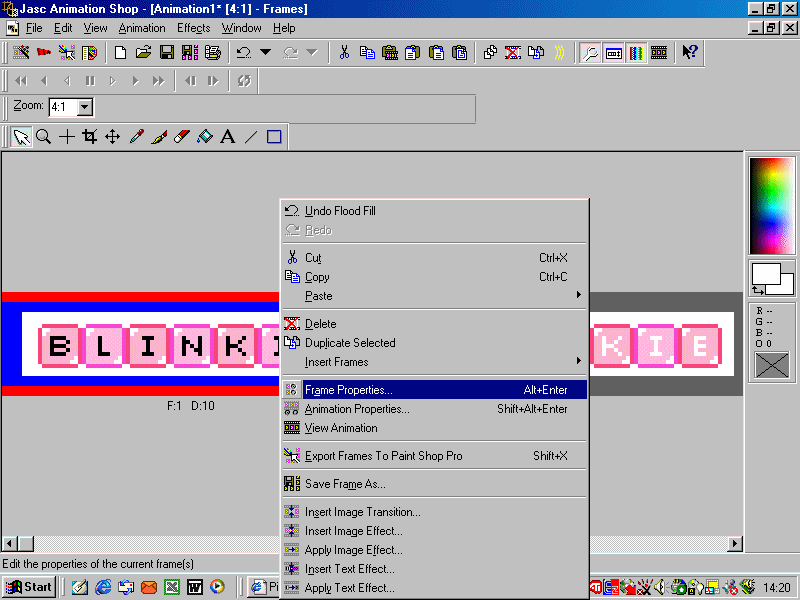
Task: Select the Flood Fill tool
Action: coord(205,137)
